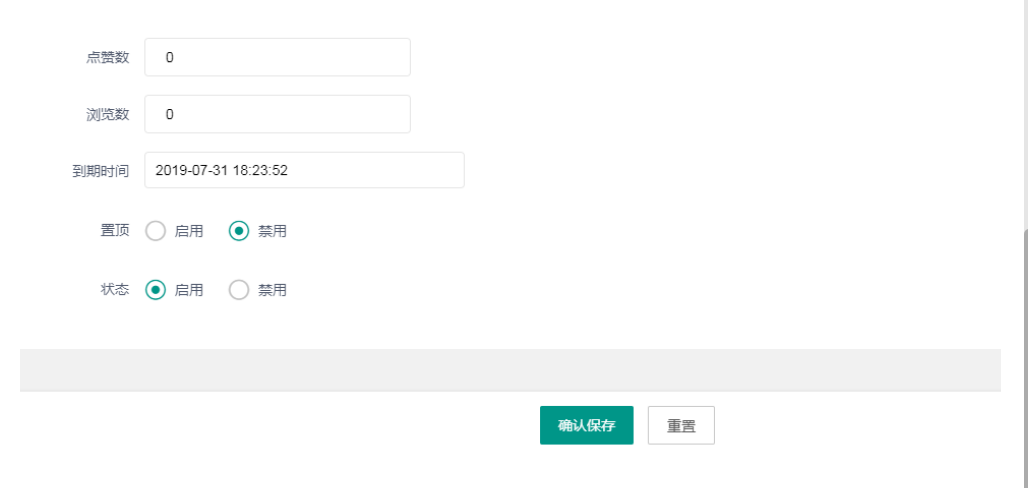Click the 启用 text in the 状态 row
The width and height of the screenshot is (1028, 488).
pyautogui.click(x=189, y=290)
